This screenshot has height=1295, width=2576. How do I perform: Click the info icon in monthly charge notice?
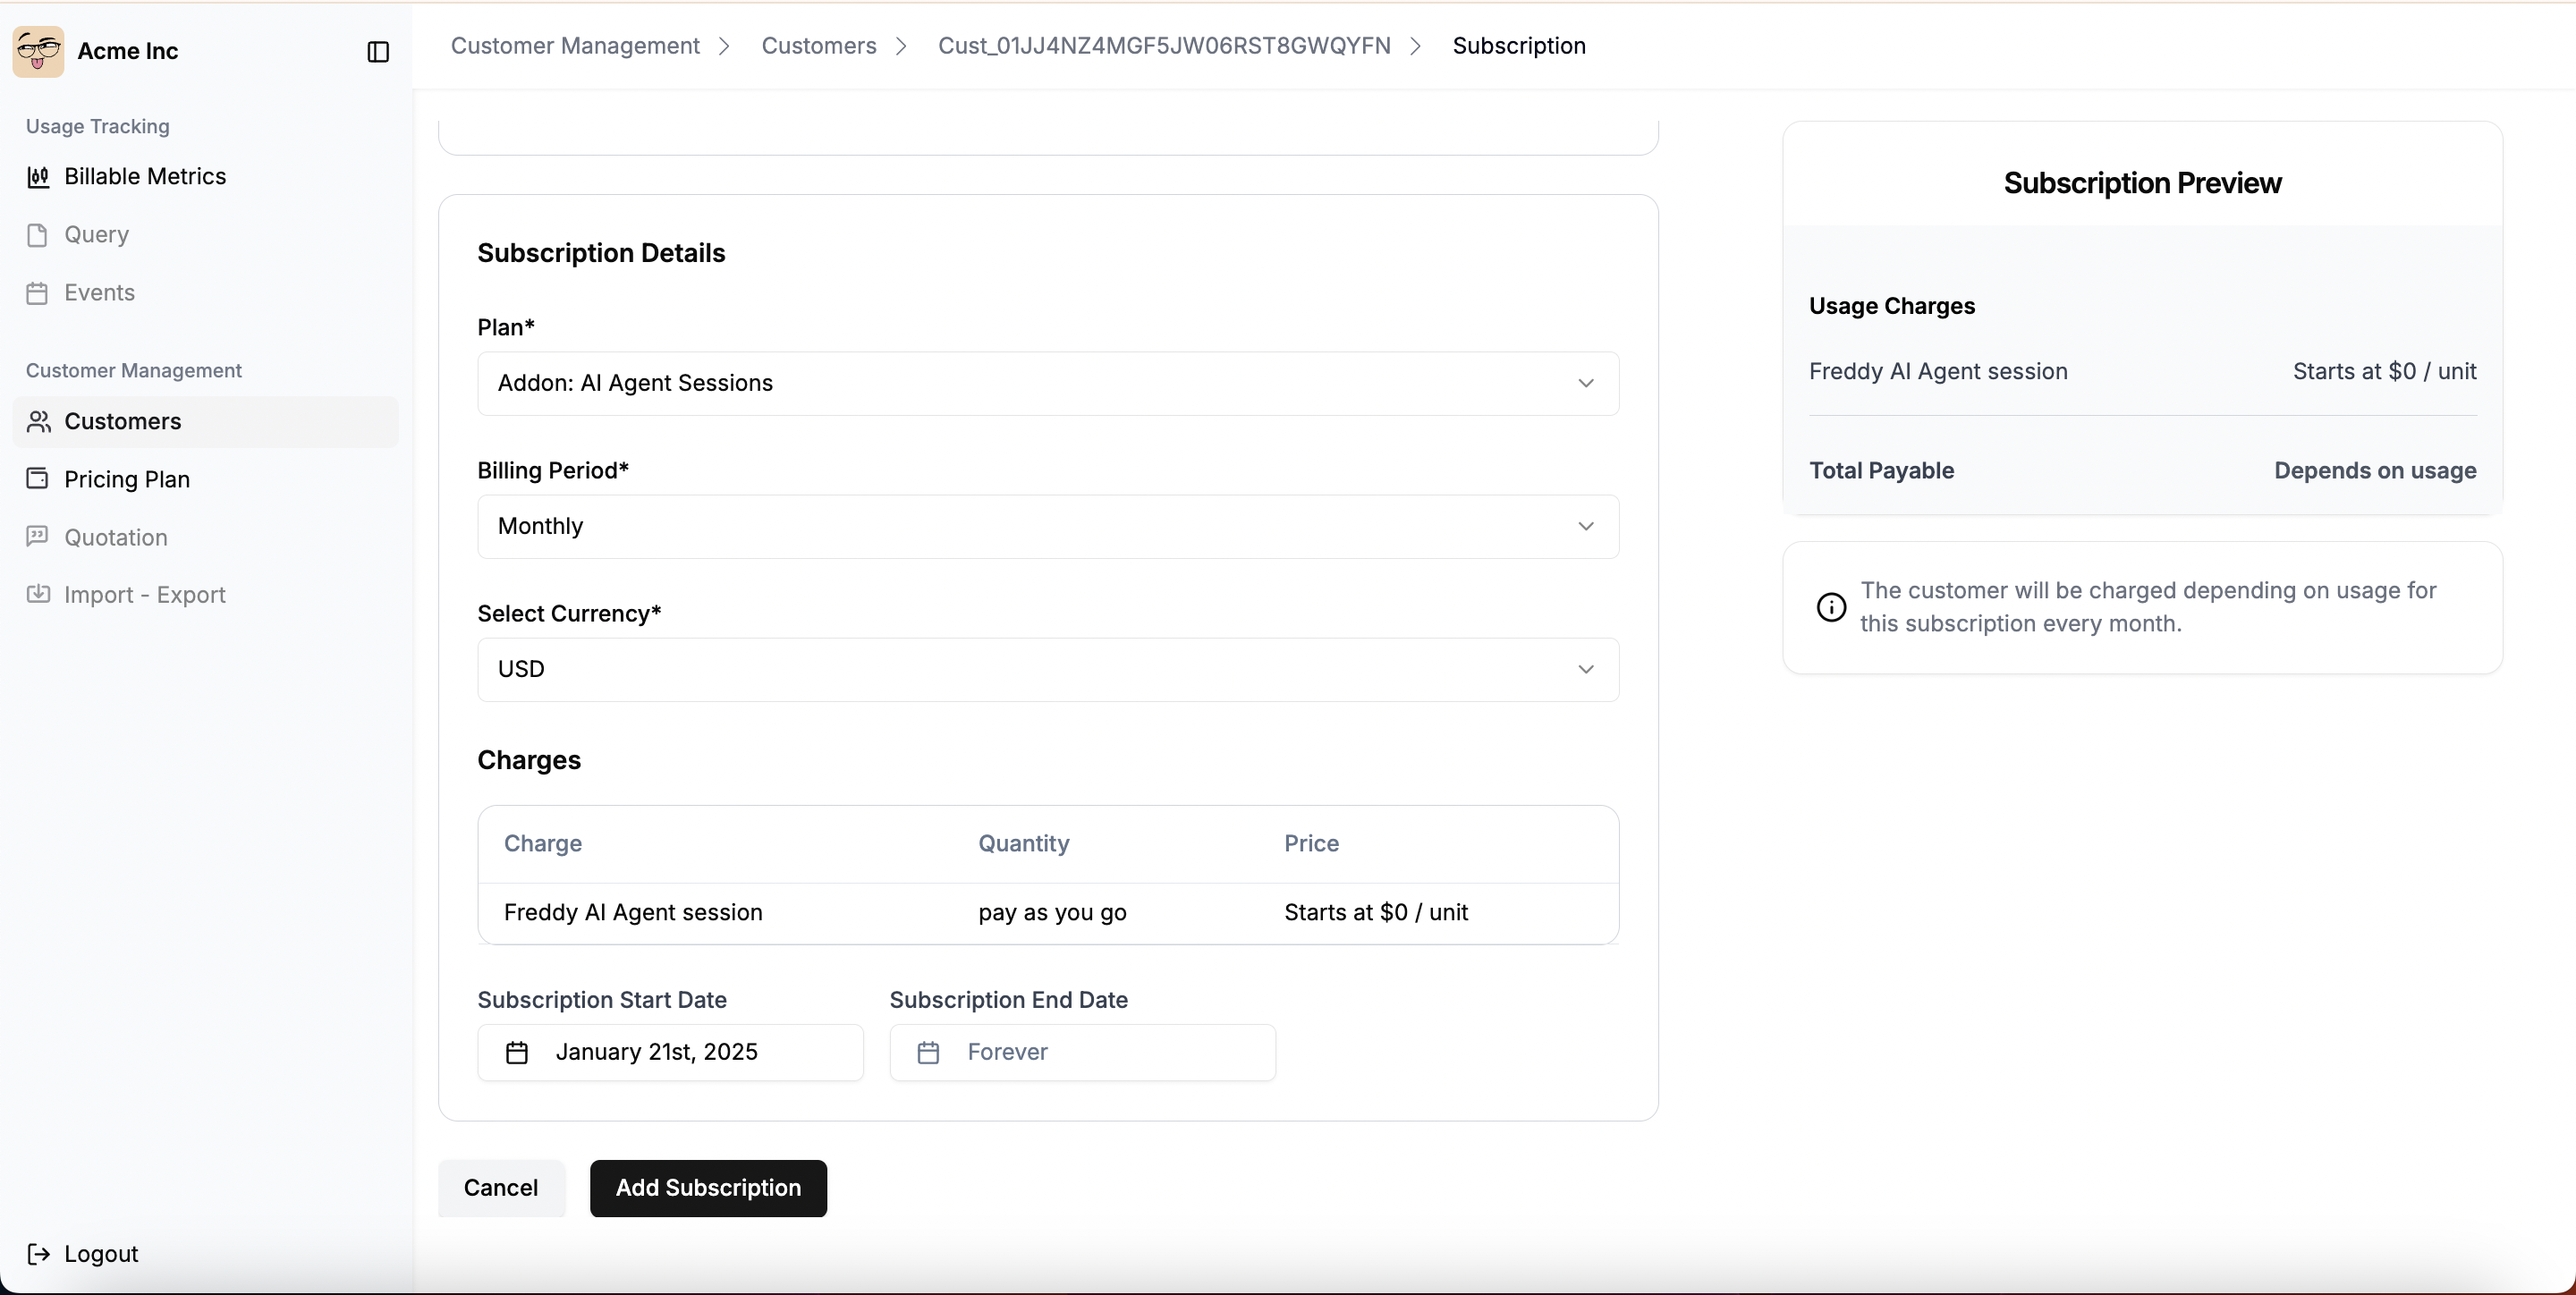(1830, 607)
